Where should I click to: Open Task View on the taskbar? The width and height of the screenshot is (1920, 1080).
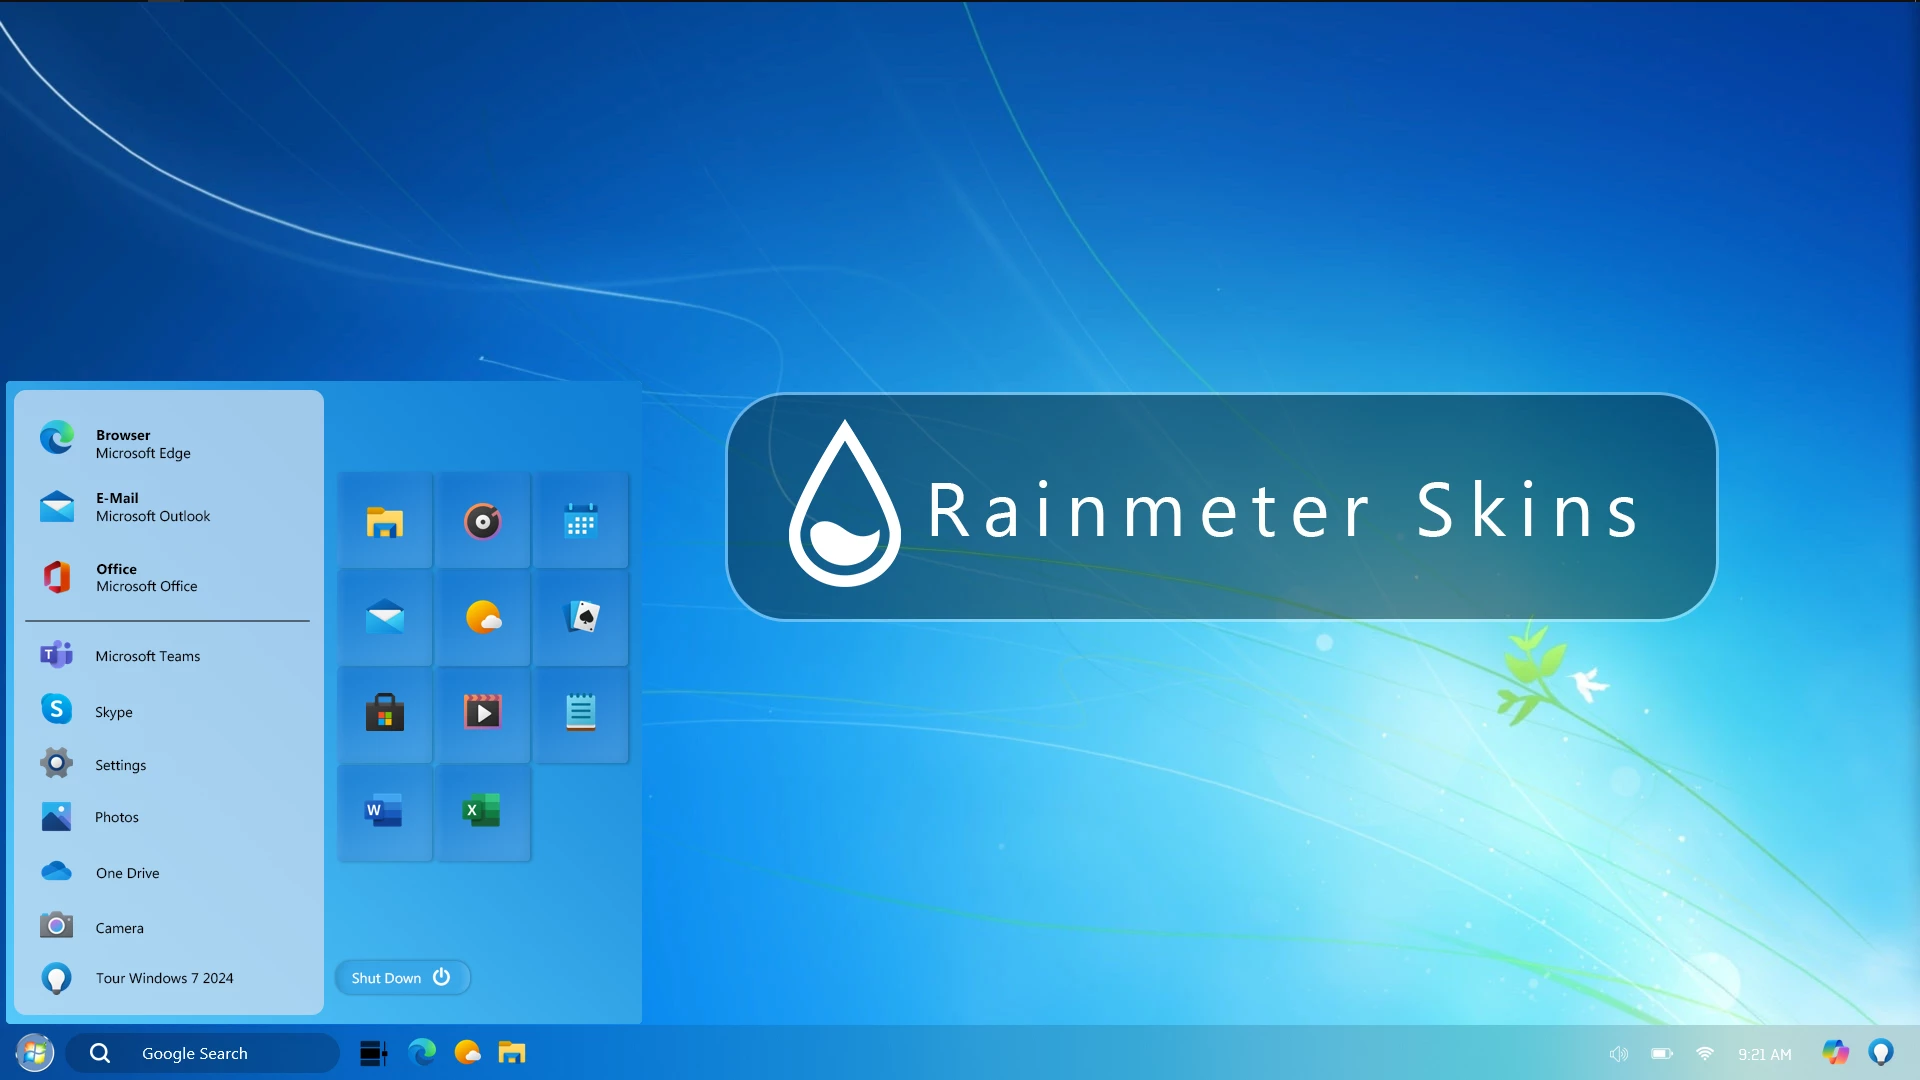(x=373, y=1053)
